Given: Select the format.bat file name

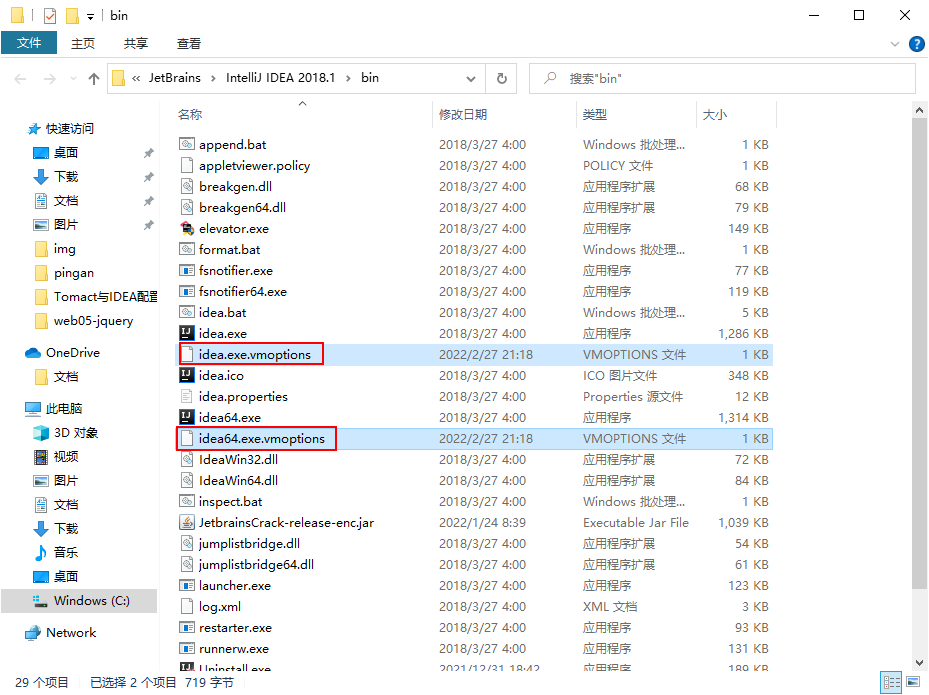Looking at the screenshot, I should point(229,250).
